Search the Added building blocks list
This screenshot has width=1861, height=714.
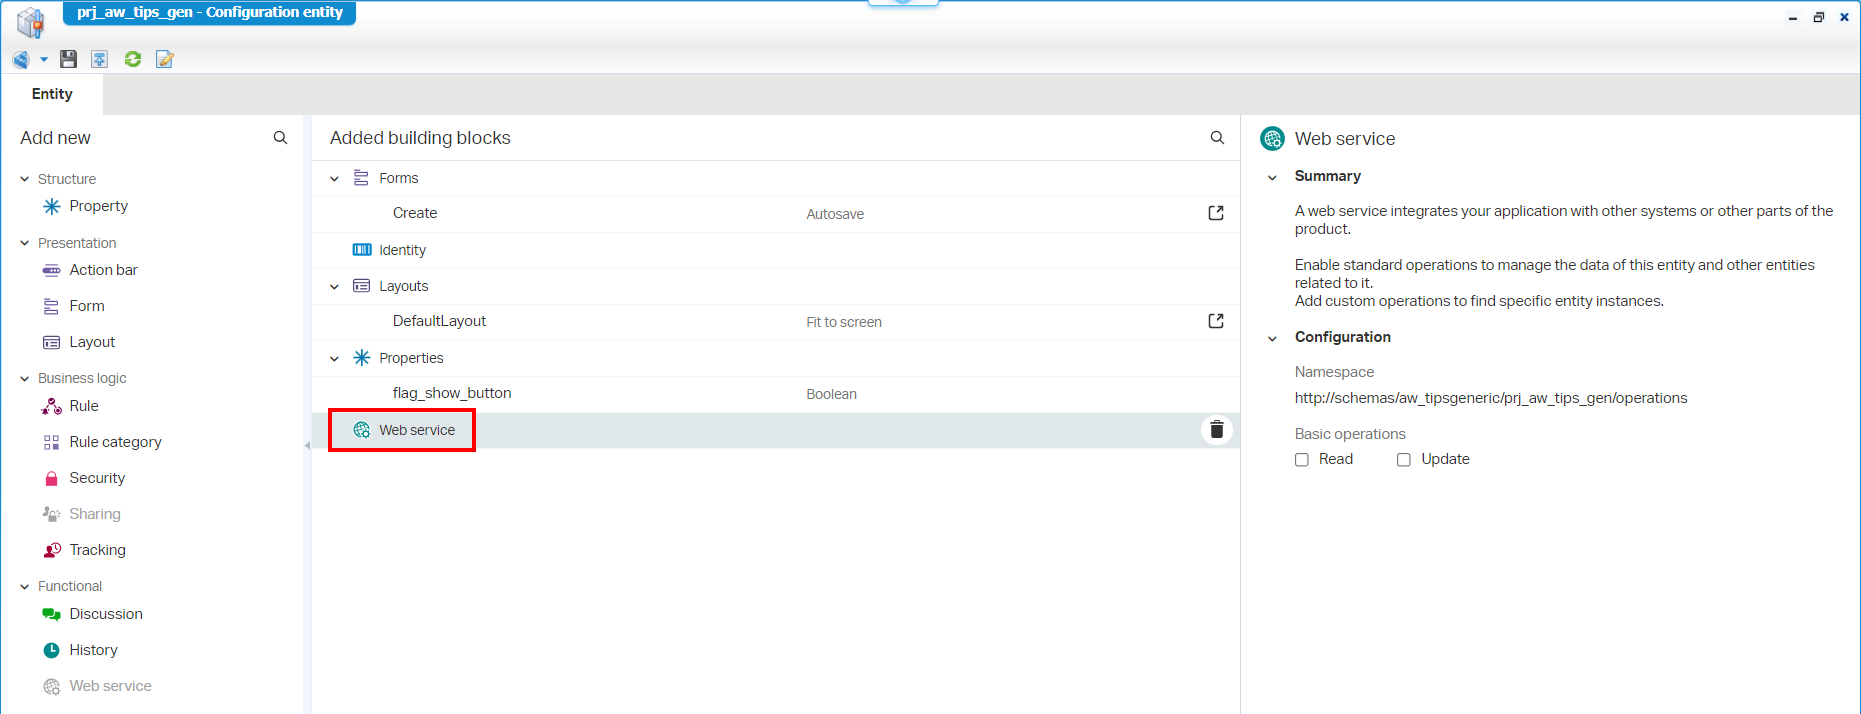click(x=1217, y=138)
